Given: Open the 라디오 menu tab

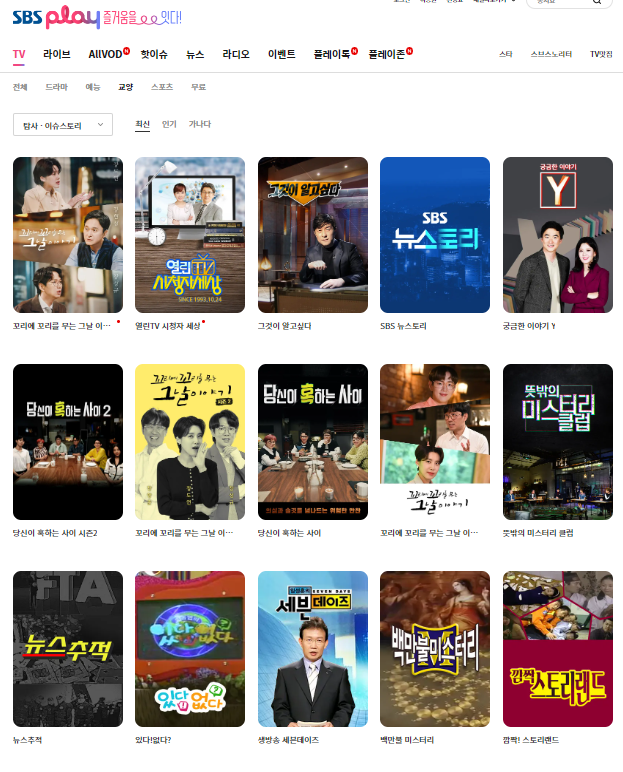Looking at the screenshot, I should pos(236,54).
